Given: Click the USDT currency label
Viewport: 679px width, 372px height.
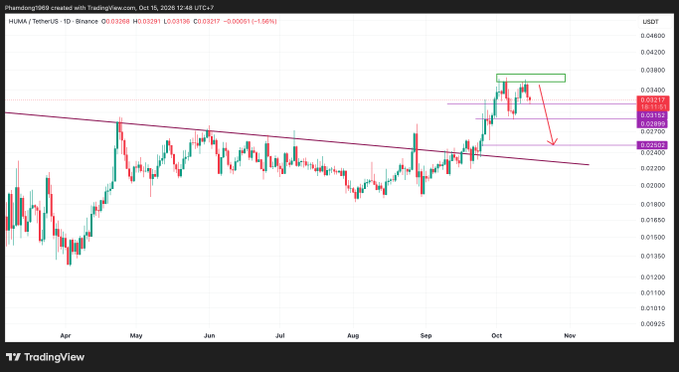Looking at the screenshot, I should point(650,22).
